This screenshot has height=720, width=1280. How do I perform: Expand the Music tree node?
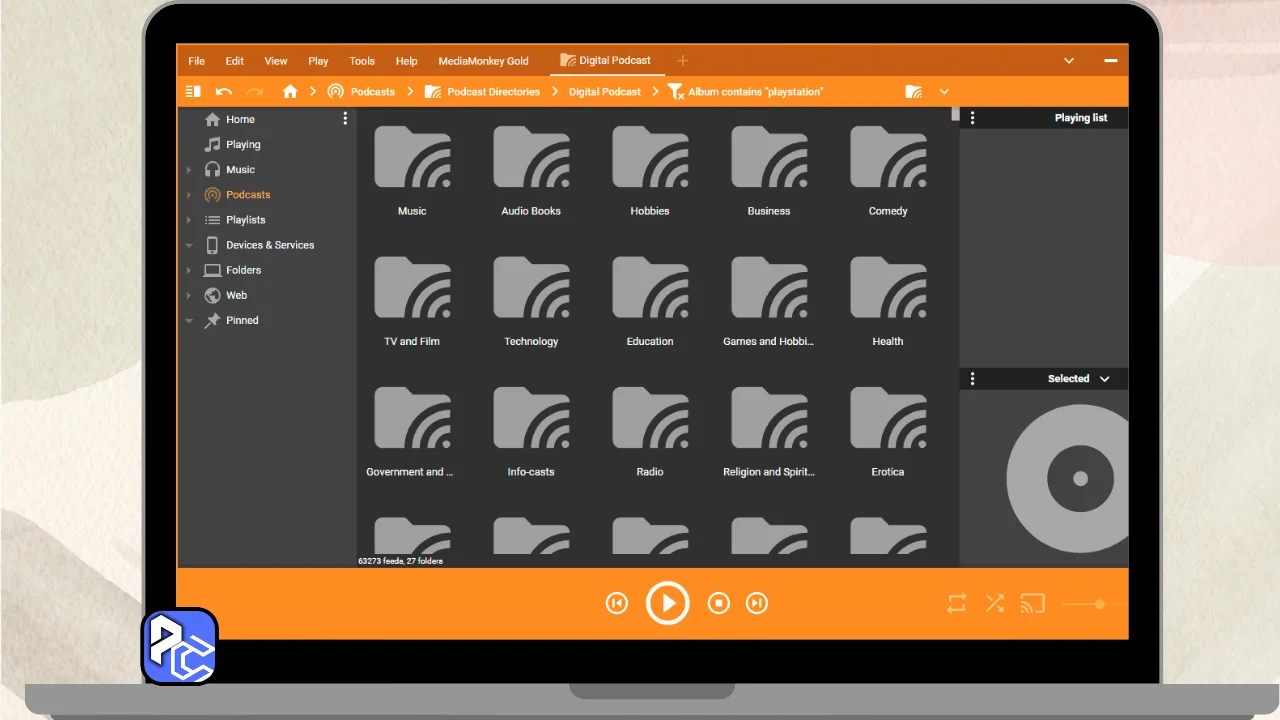(x=189, y=170)
